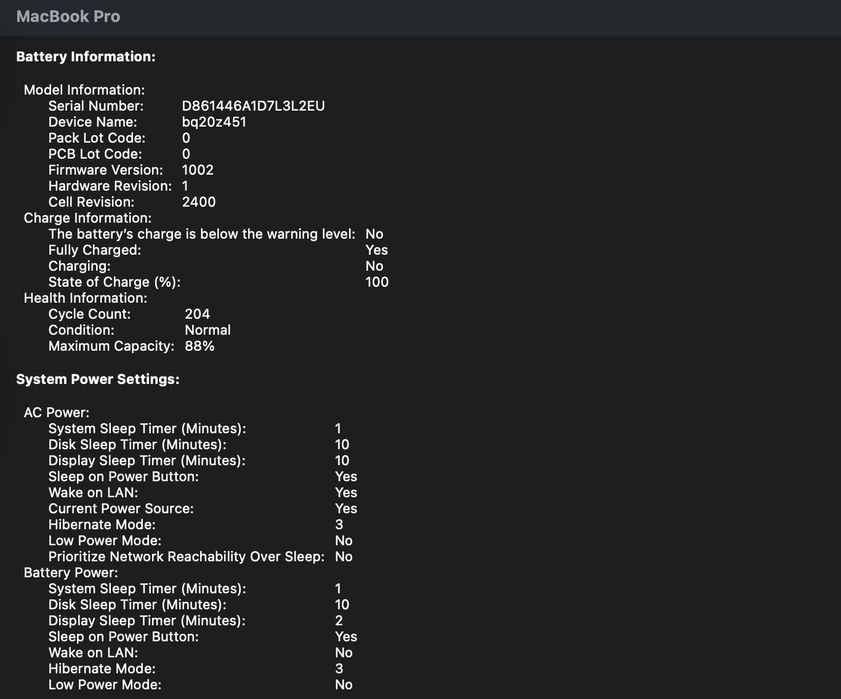
Task: Click State of Charge value 100
Action: 377,282
